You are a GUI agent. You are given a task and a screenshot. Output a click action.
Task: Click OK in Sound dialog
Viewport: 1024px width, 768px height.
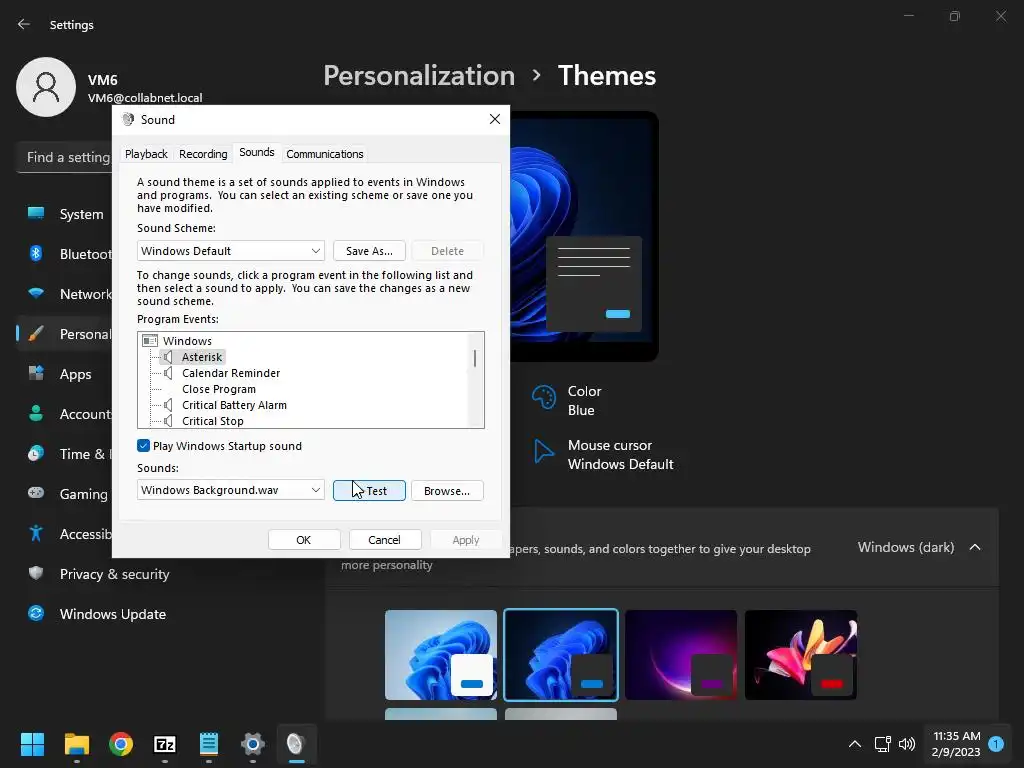[x=304, y=539]
